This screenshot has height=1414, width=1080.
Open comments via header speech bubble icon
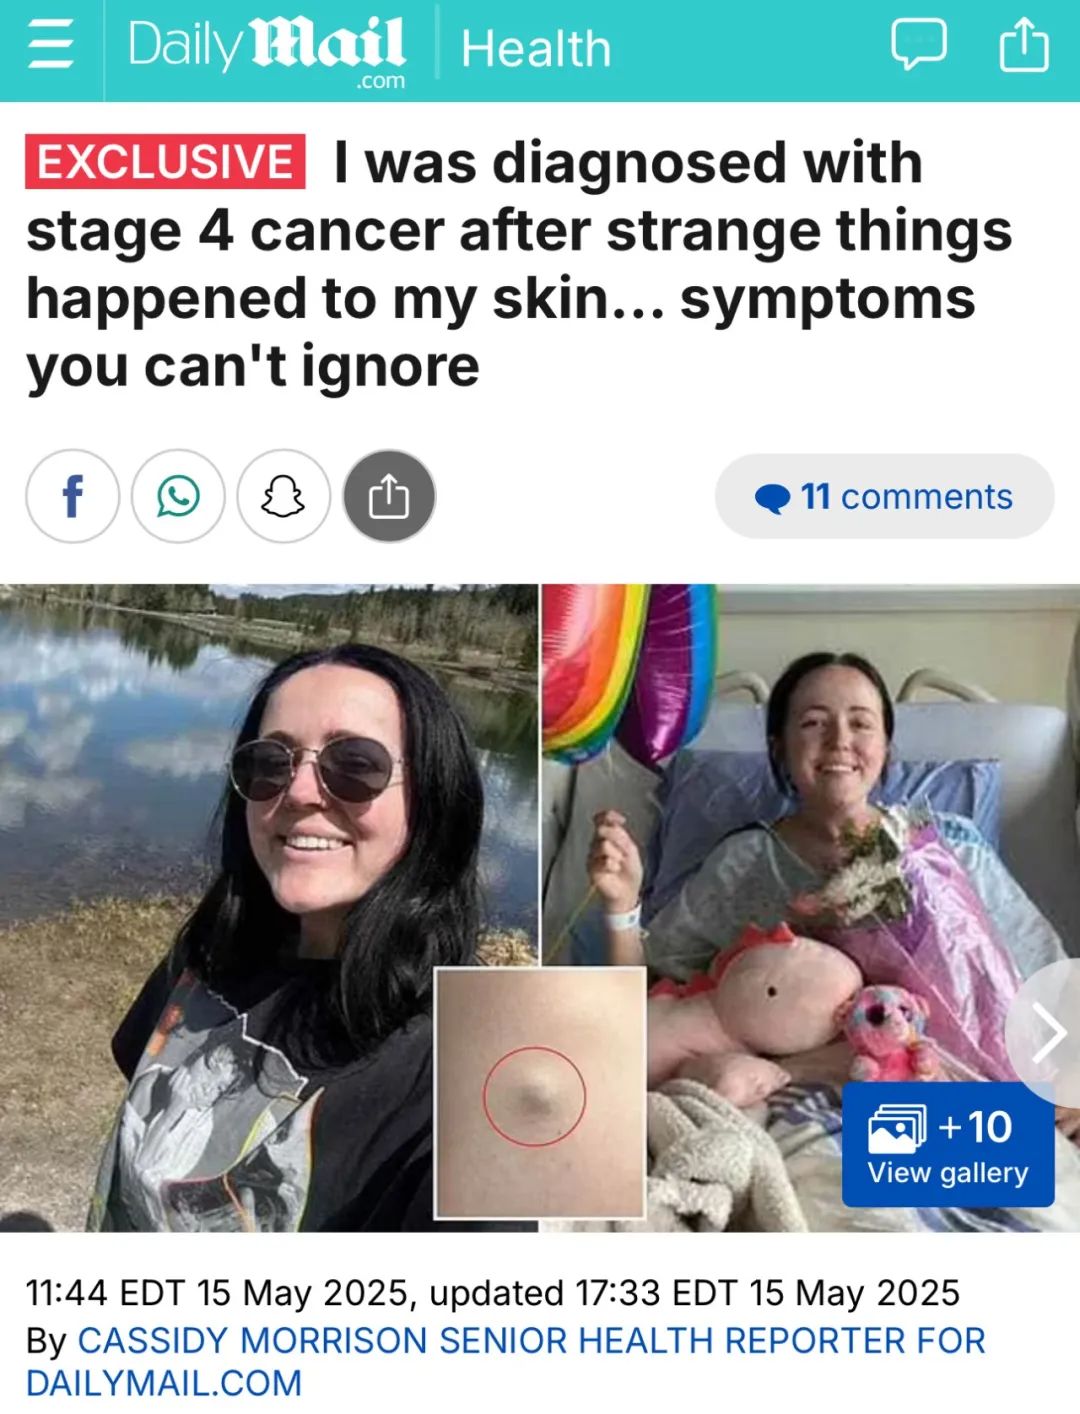point(918,45)
